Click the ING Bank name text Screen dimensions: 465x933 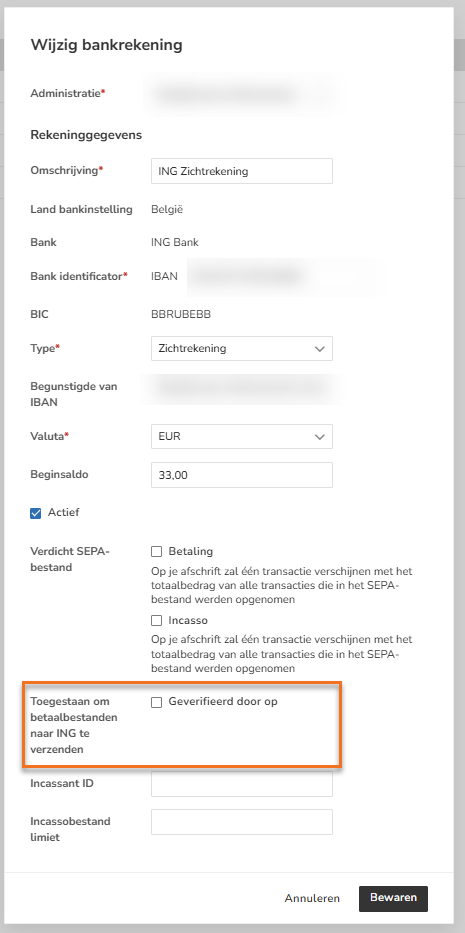(175, 243)
